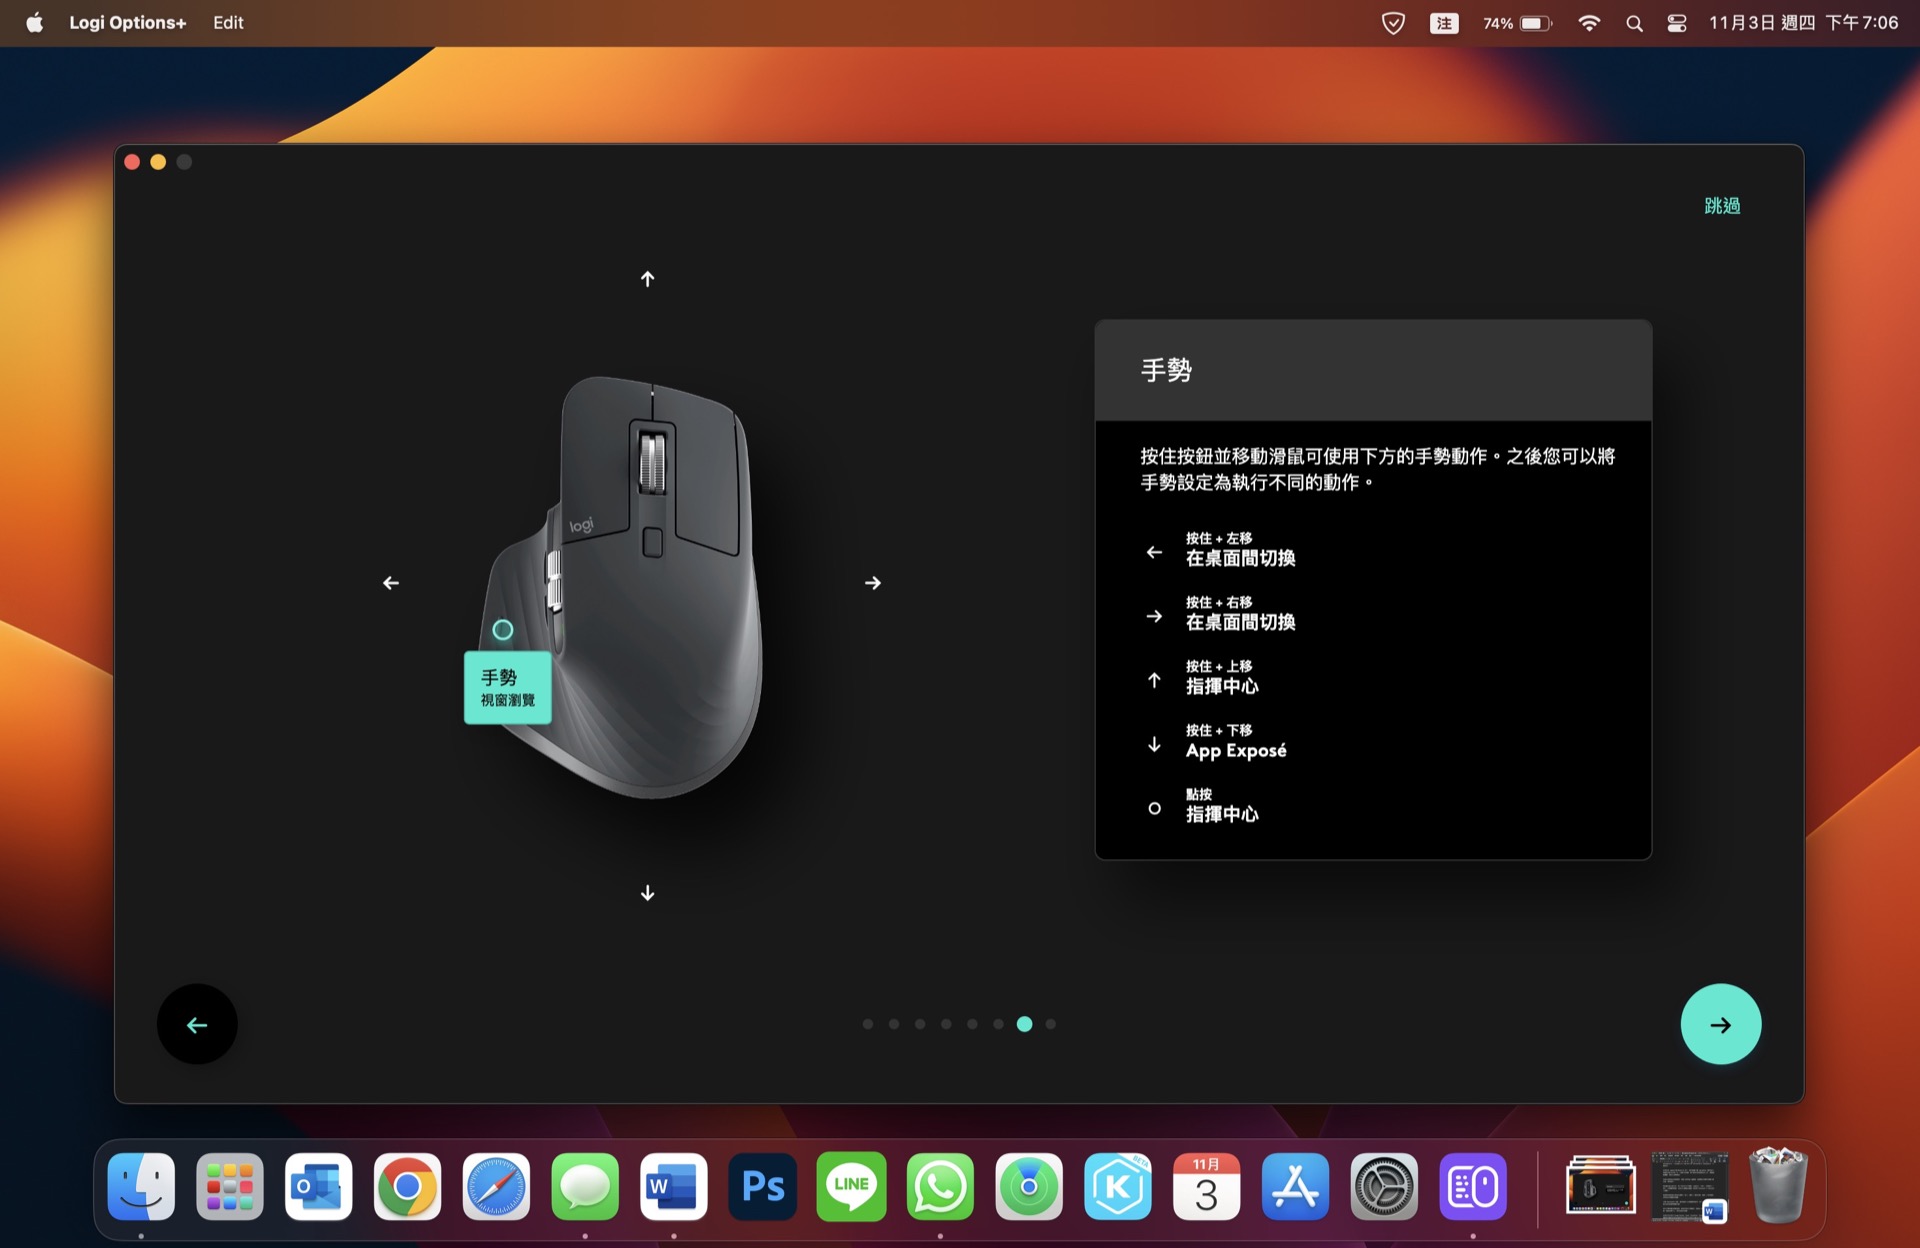1920x1248 pixels.
Task: Select the up gesture arrow above the mouse
Action: click(x=647, y=279)
